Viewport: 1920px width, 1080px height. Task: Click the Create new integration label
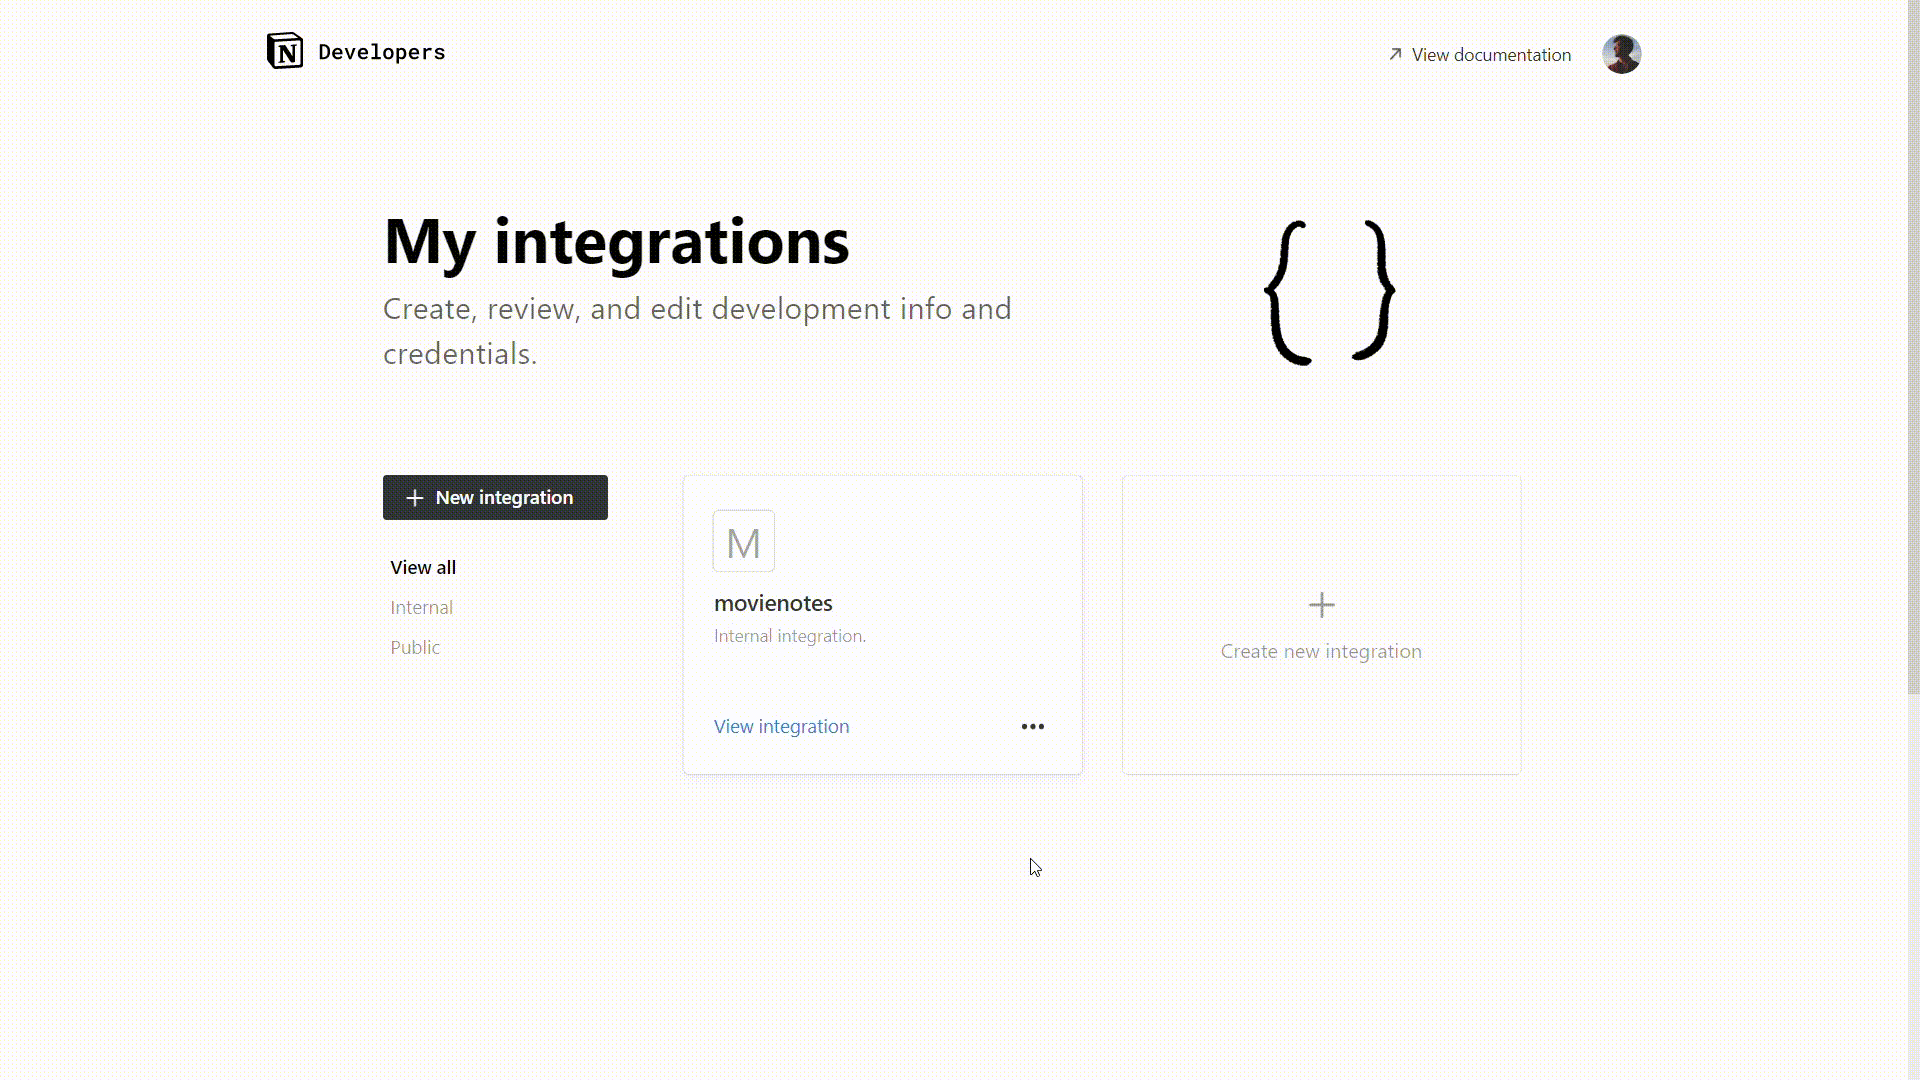point(1321,651)
